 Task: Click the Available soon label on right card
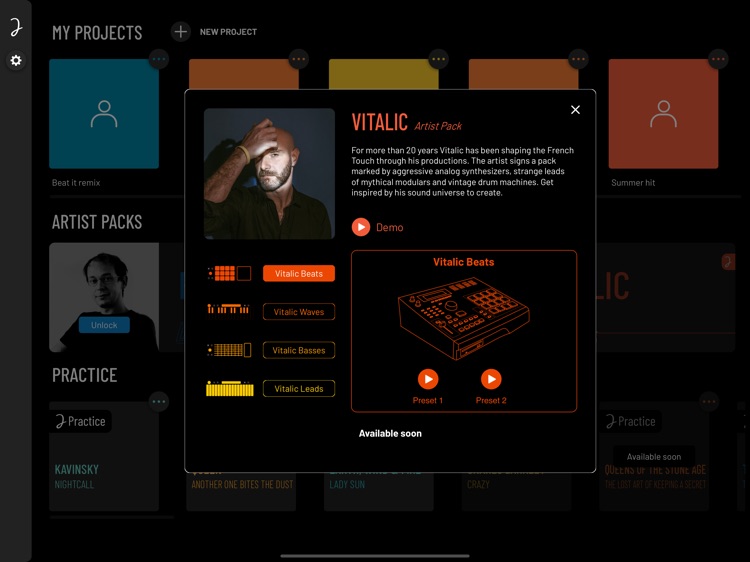[654, 457]
